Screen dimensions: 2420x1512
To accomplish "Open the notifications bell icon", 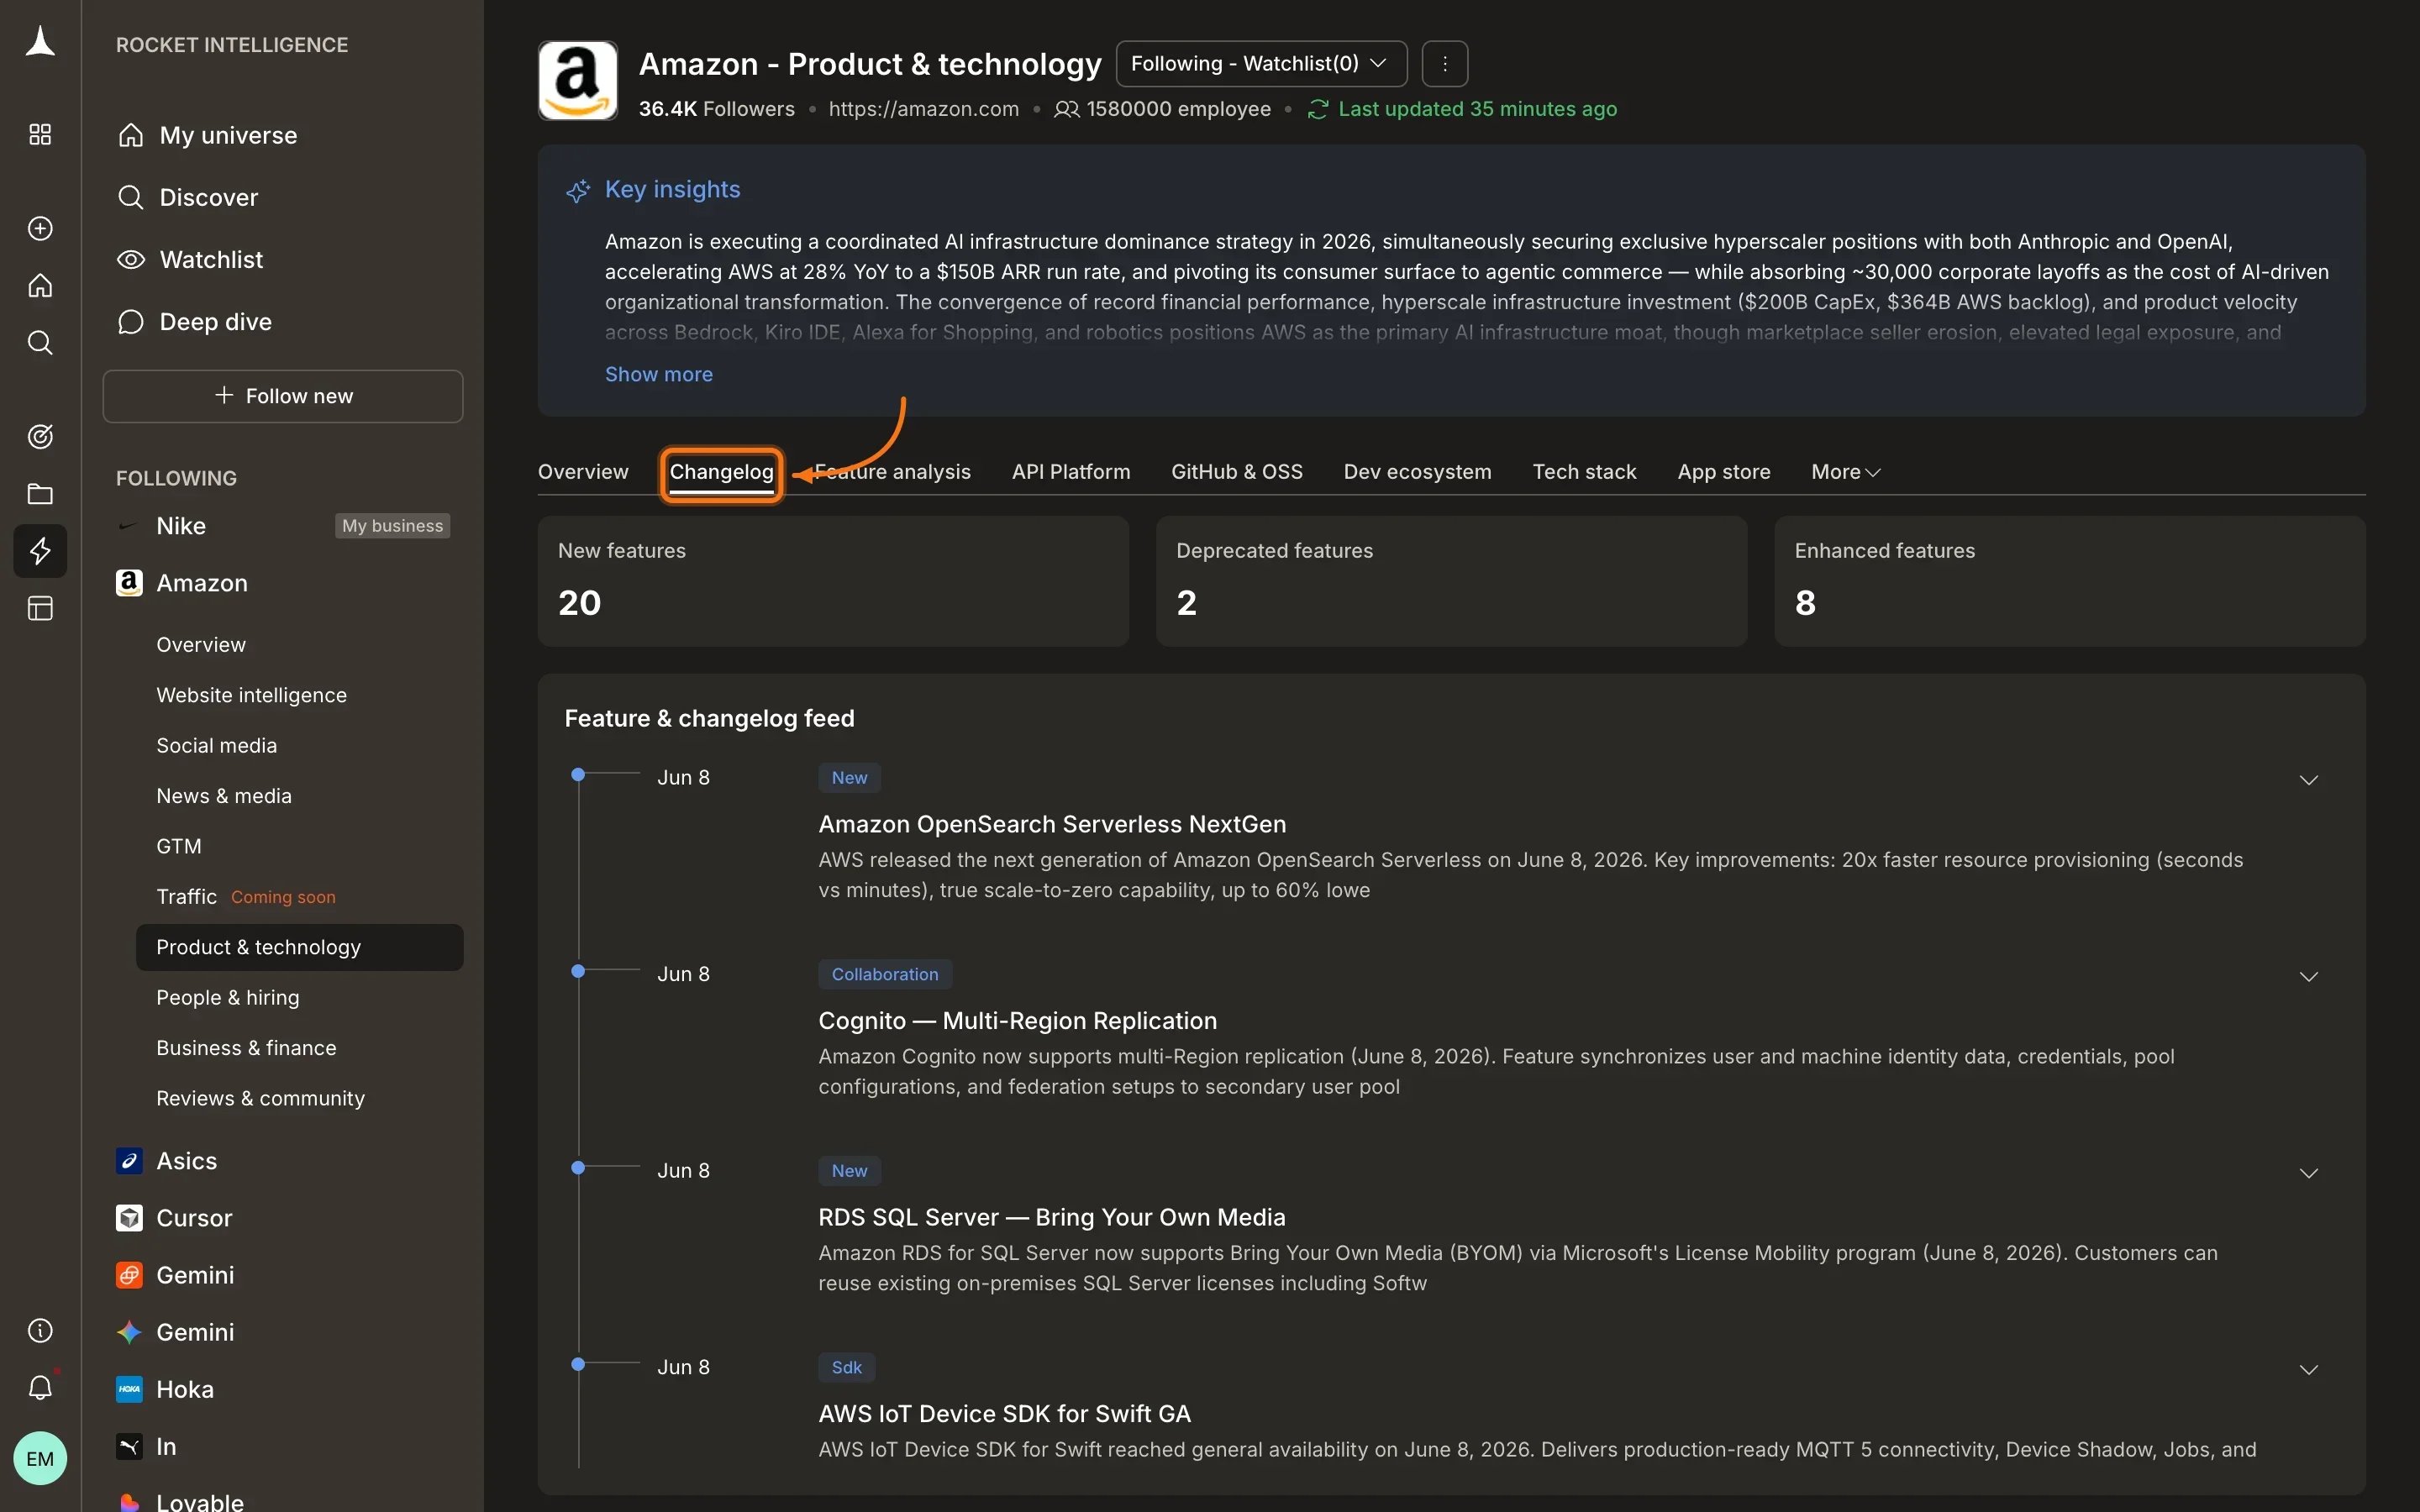I will (40, 1387).
